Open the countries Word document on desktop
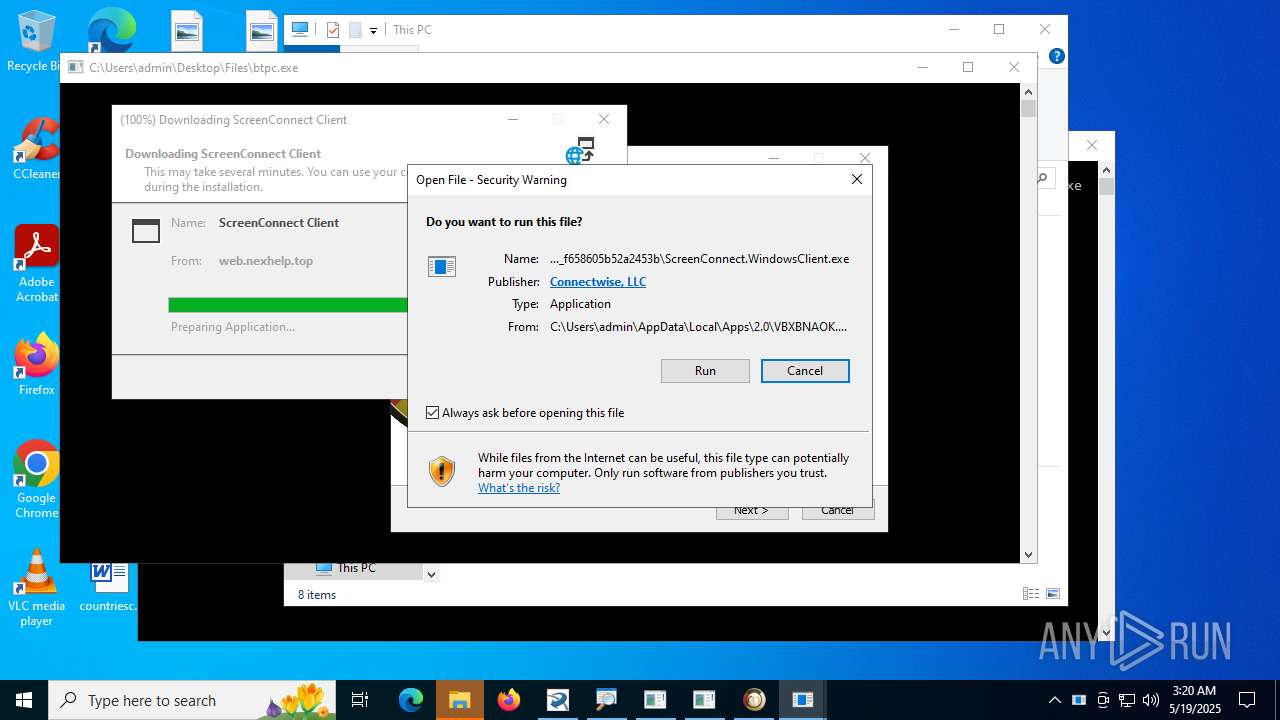The image size is (1280, 720). pyautogui.click(x=108, y=588)
